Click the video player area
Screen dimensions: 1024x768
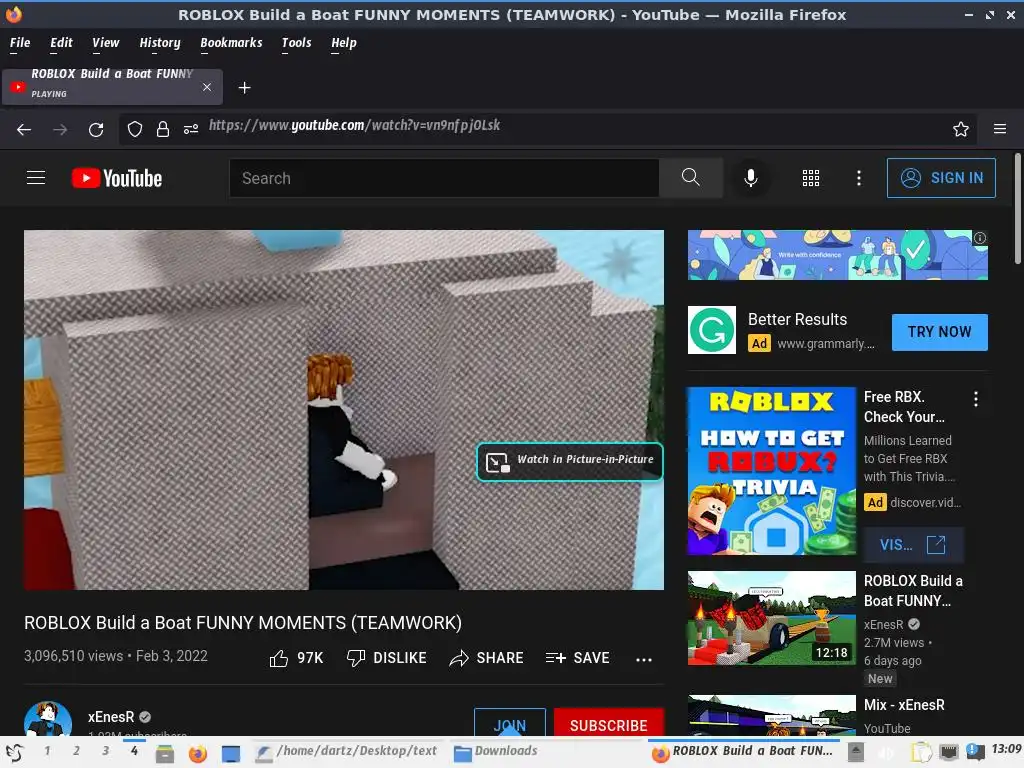pos(344,409)
